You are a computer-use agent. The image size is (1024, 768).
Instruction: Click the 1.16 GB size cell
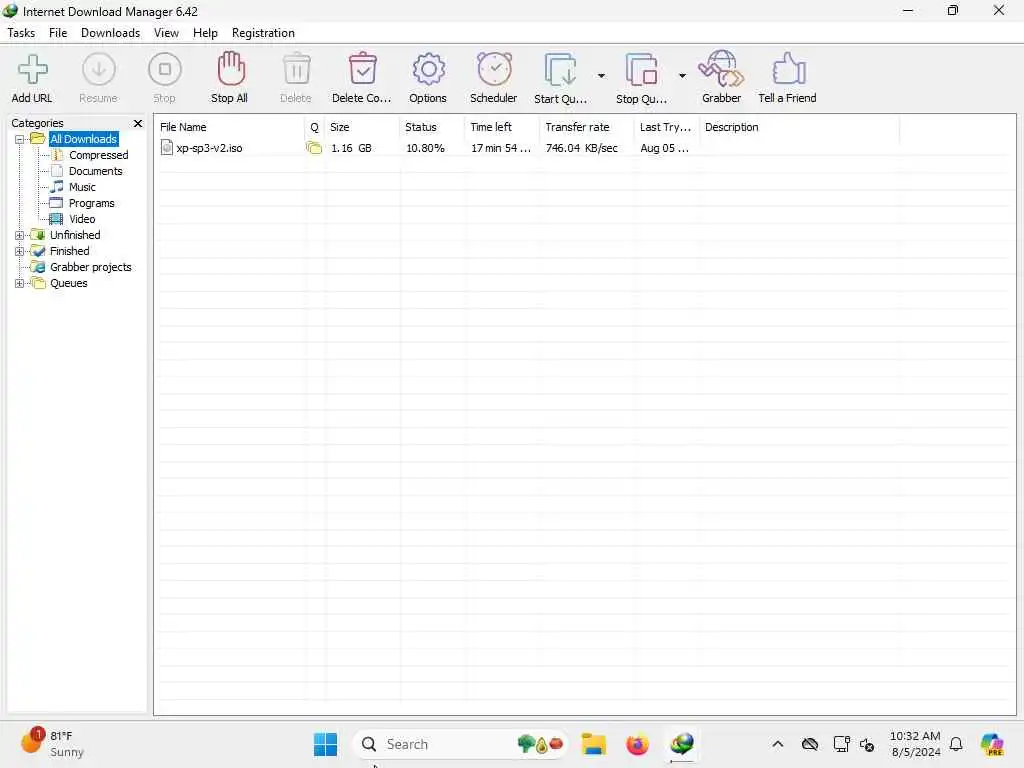351,148
